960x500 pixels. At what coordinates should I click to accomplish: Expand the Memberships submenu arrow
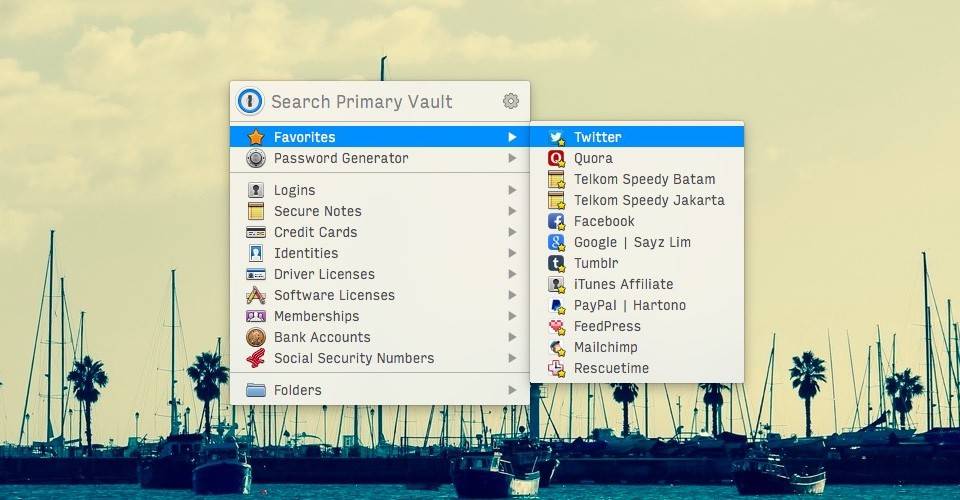(x=512, y=316)
